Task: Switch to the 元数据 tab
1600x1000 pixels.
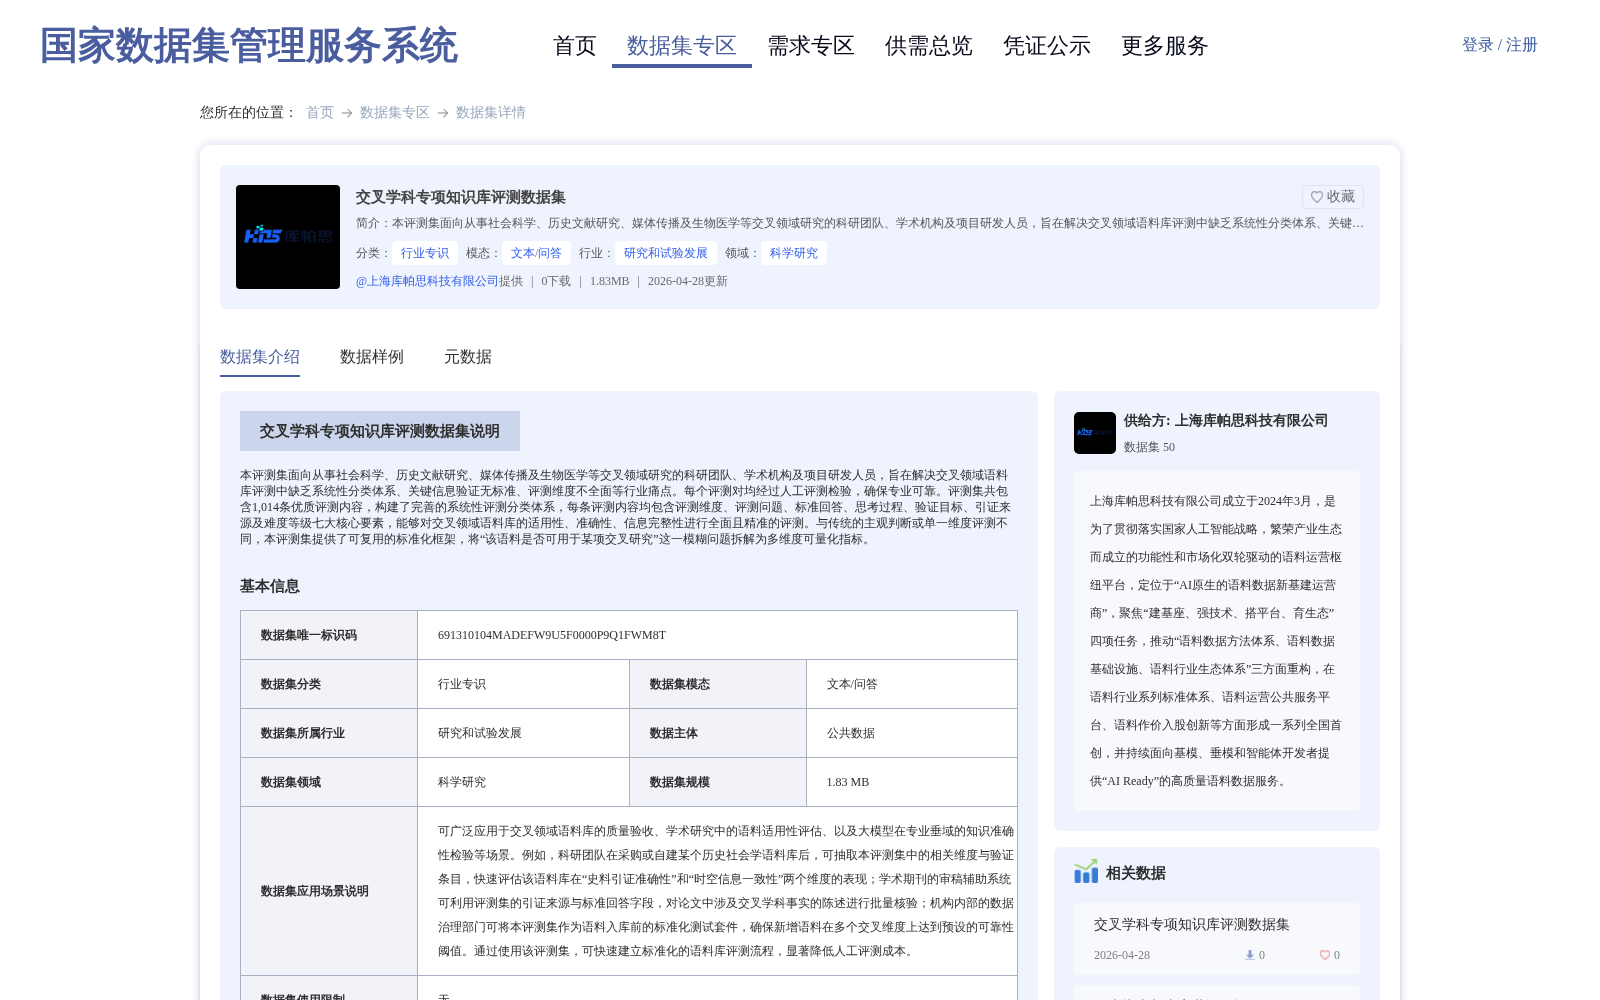Action: coord(468,357)
